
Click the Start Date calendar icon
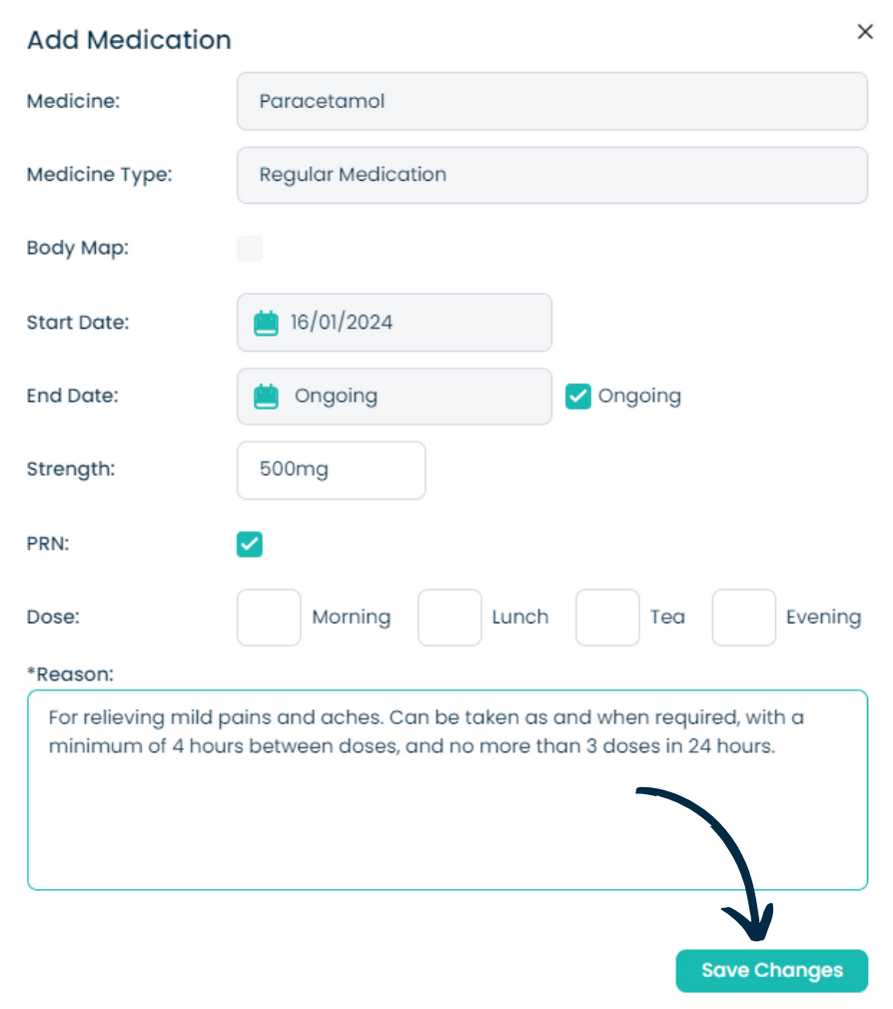[x=266, y=322]
